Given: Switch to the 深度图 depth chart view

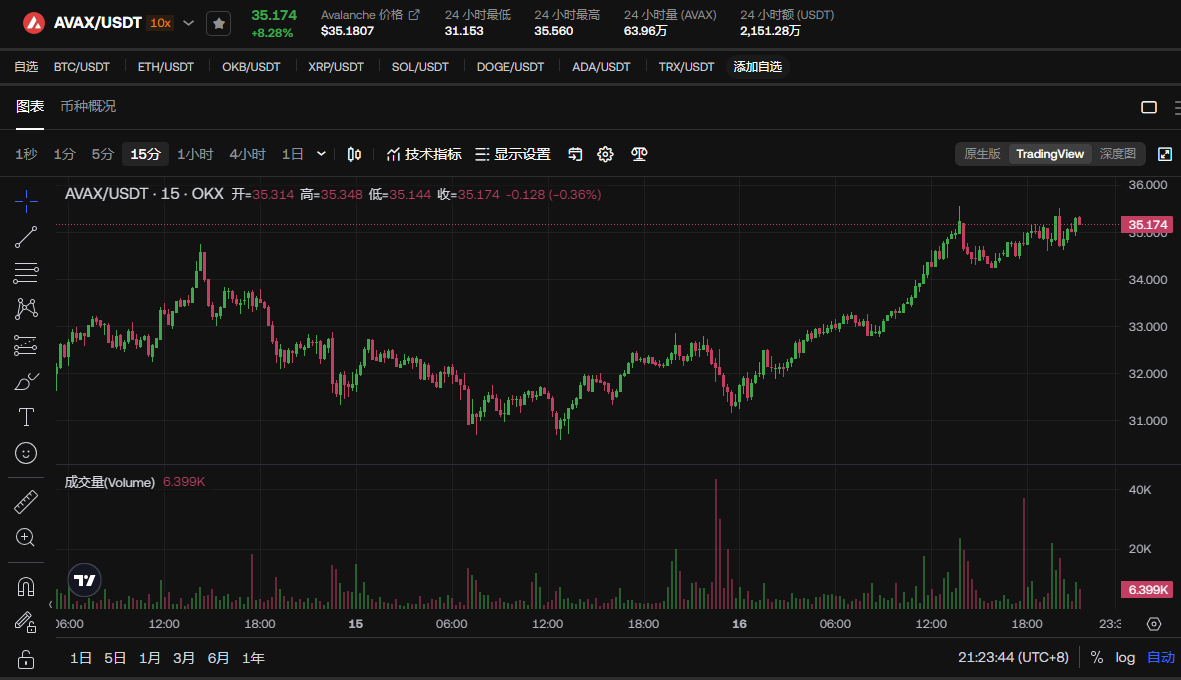Looking at the screenshot, I should click(x=1118, y=154).
